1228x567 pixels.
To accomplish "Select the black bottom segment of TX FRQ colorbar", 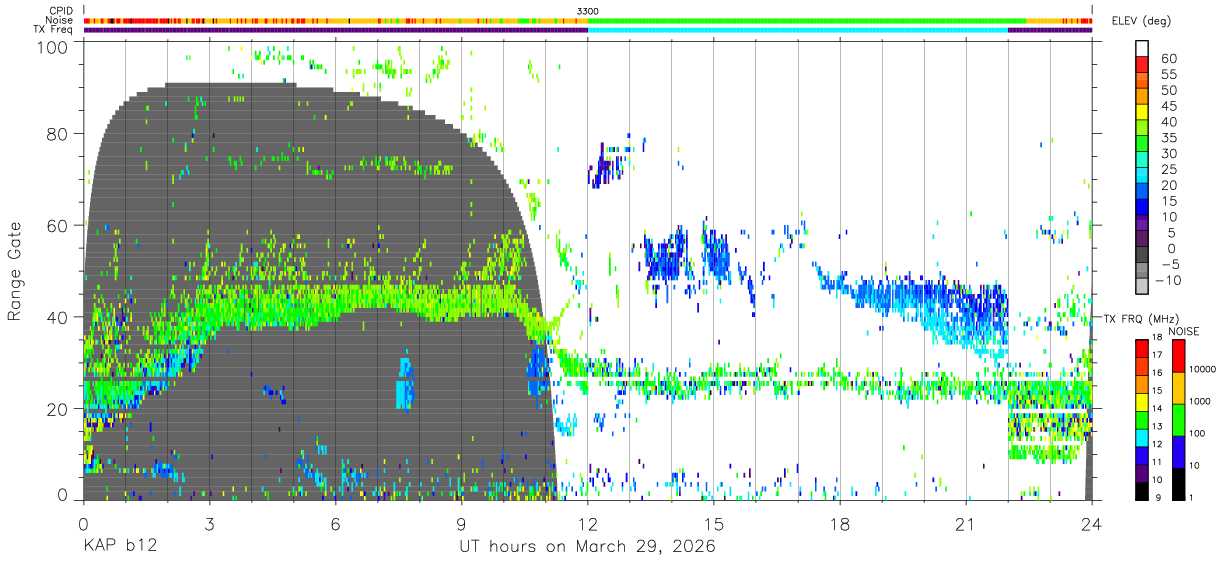I will coord(1141,489).
